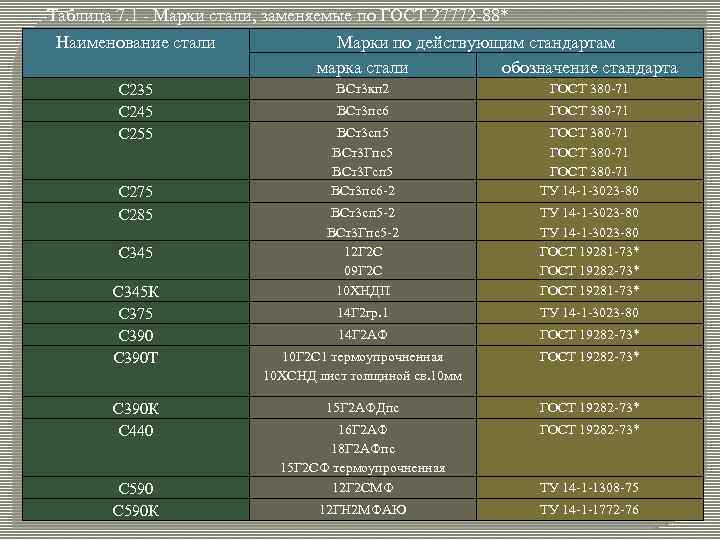This screenshot has height=540, width=720.
Task: Select the 'ВСт3Гсп5' grade entry
Action: click(x=363, y=172)
